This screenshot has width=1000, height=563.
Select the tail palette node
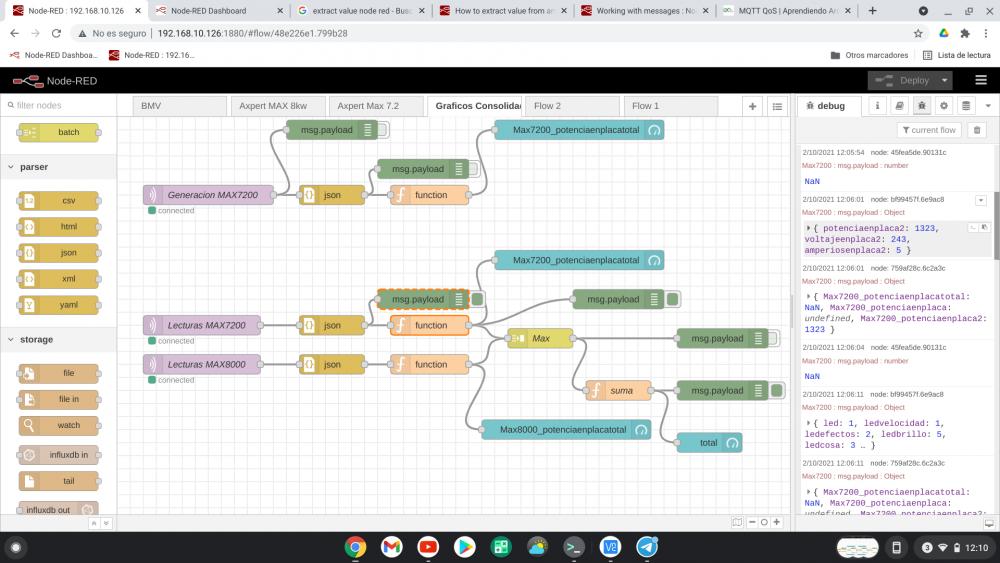tap(59, 481)
